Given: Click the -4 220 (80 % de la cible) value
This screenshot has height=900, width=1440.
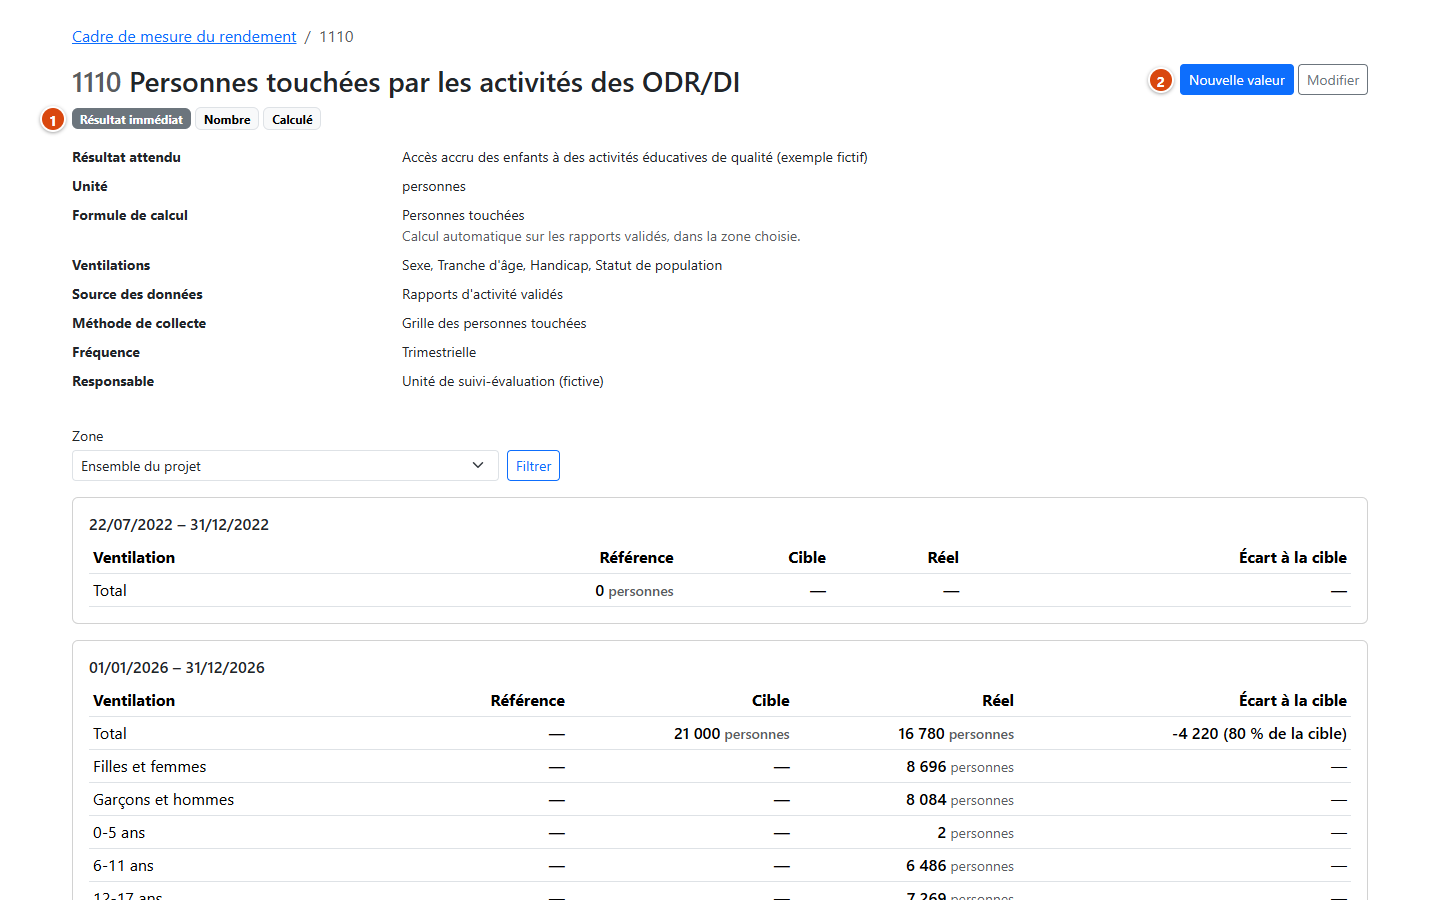Looking at the screenshot, I should coord(1259,734).
